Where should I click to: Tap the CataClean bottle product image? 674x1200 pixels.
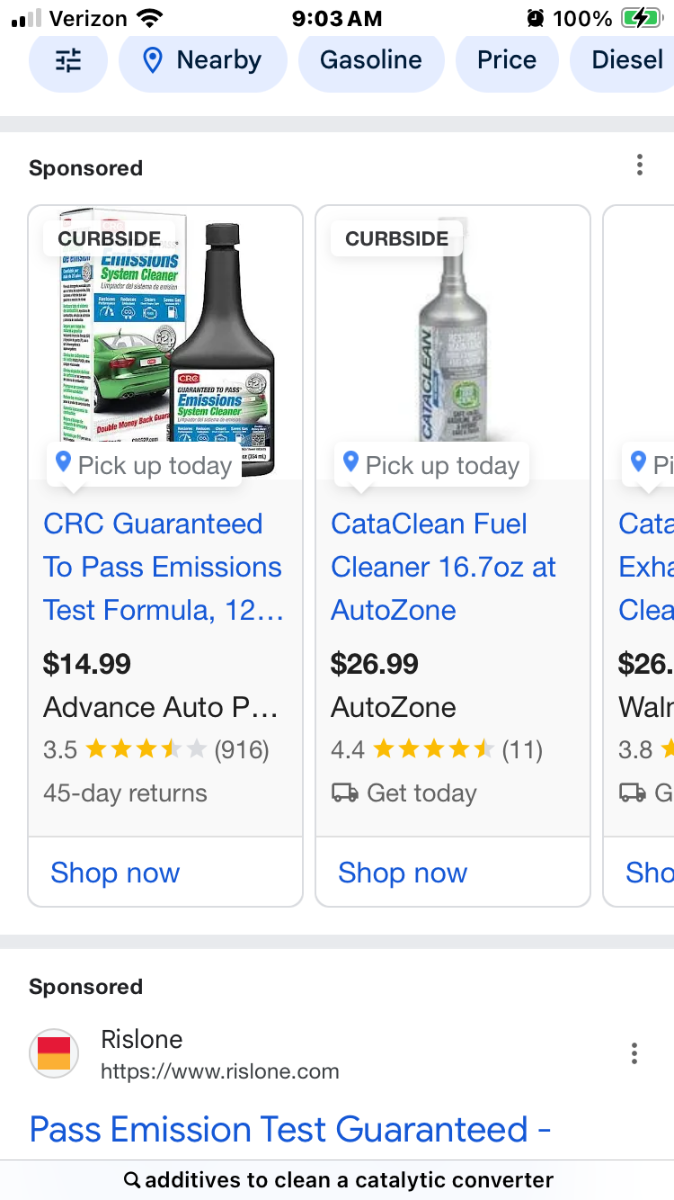point(453,340)
